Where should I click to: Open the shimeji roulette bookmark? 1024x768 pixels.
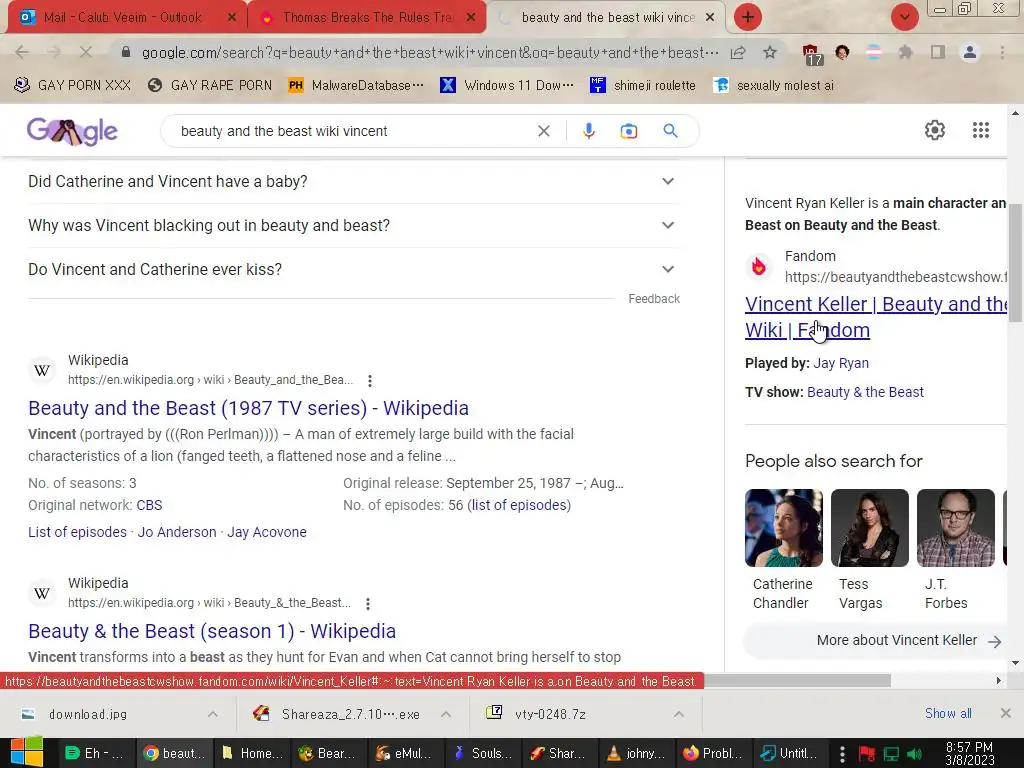(643, 85)
